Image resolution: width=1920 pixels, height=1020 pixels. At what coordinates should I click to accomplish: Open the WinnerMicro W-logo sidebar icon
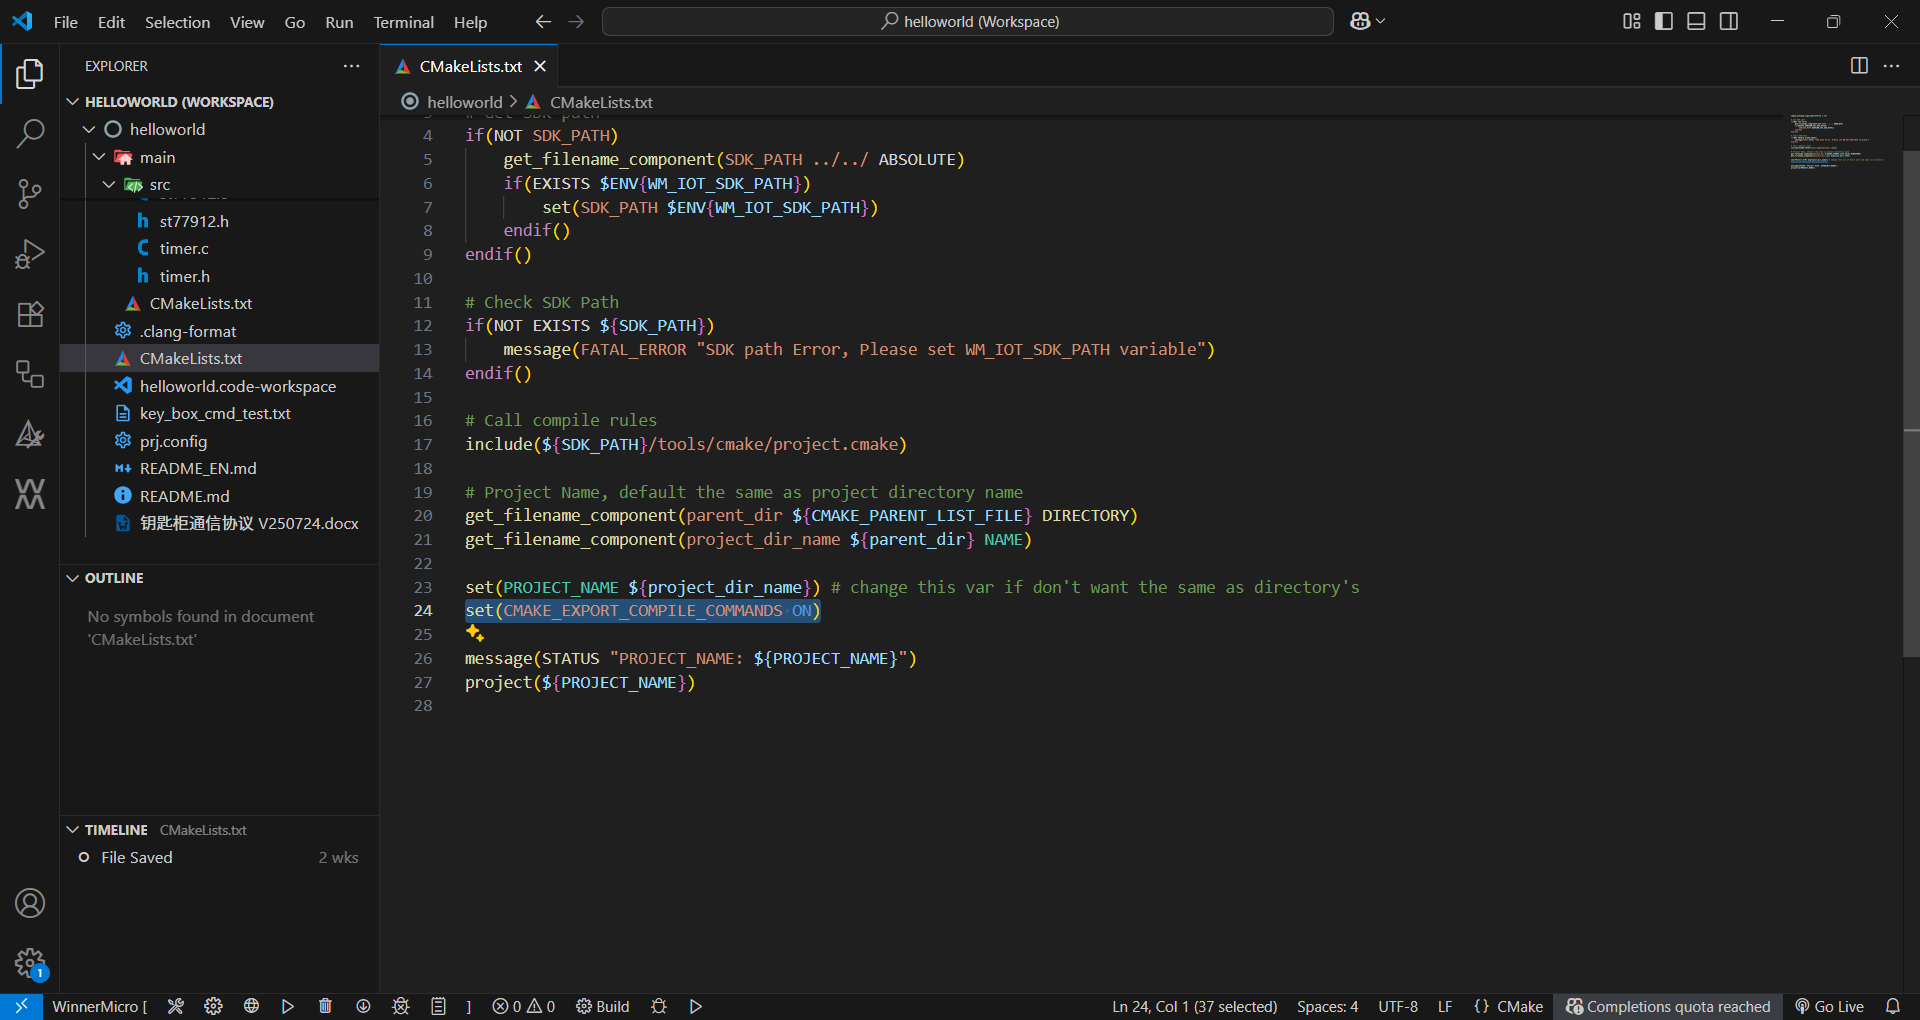pos(30,494)
